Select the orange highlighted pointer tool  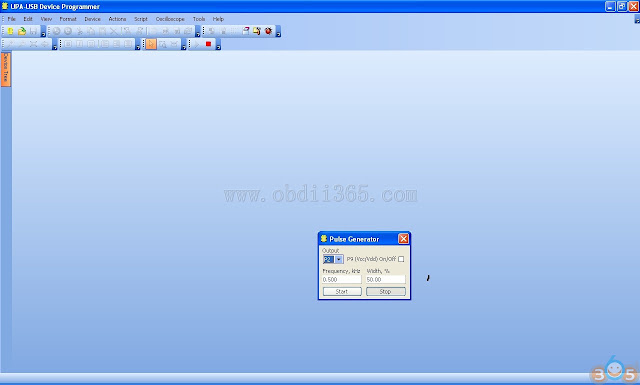tap(151, 44)
